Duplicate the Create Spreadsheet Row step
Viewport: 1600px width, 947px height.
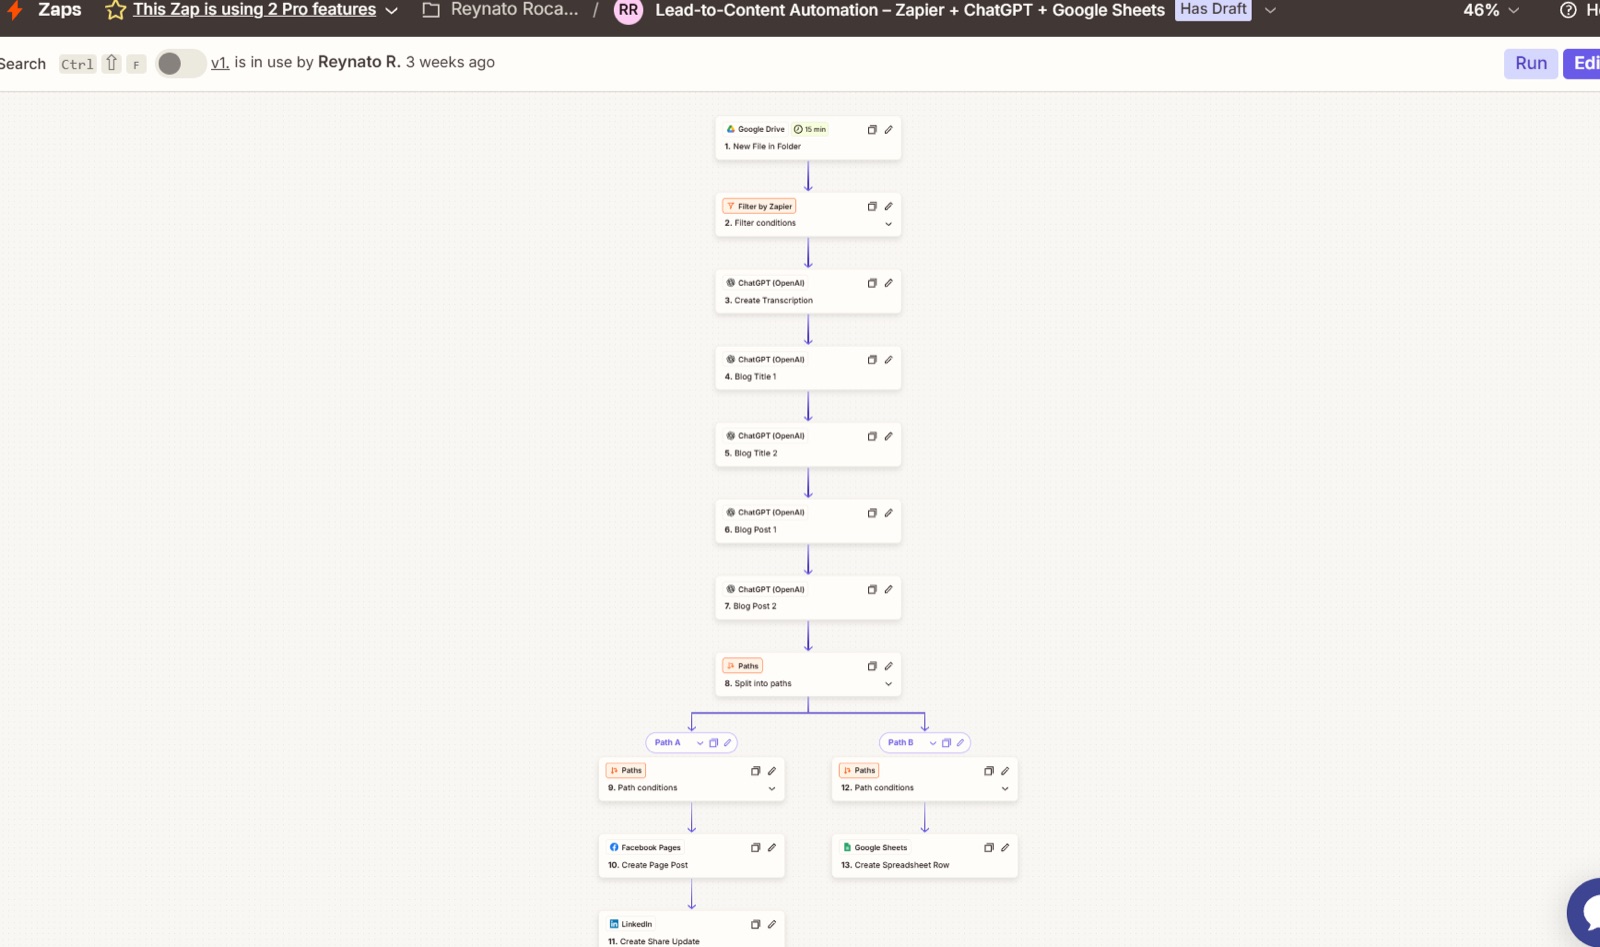(989, 848)
